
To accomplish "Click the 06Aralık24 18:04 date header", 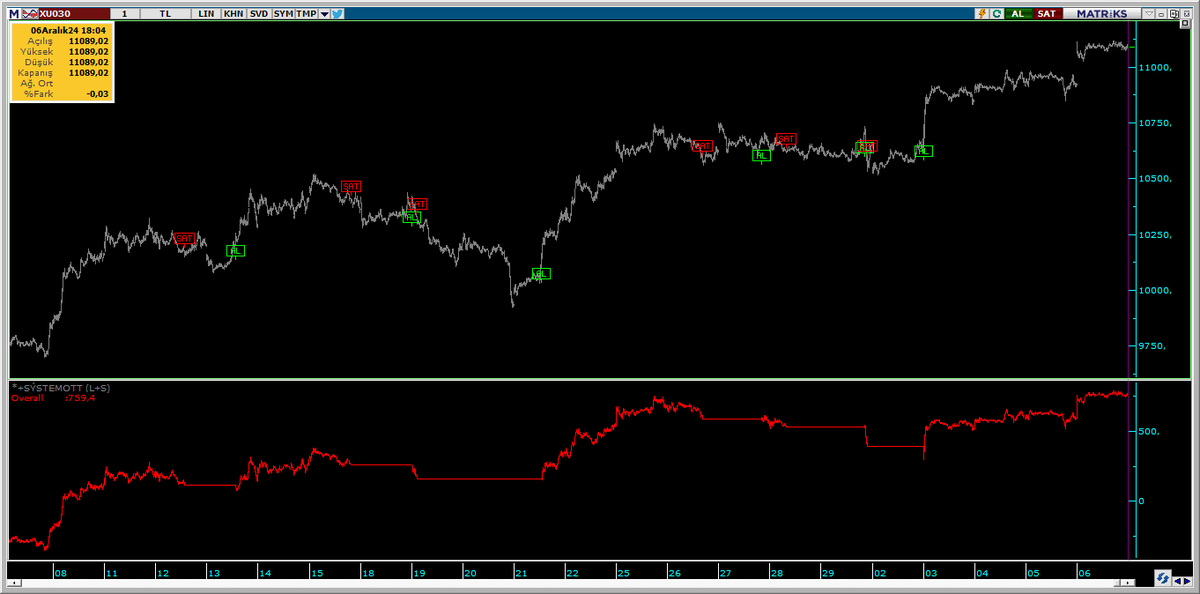I will coord(68,30).
